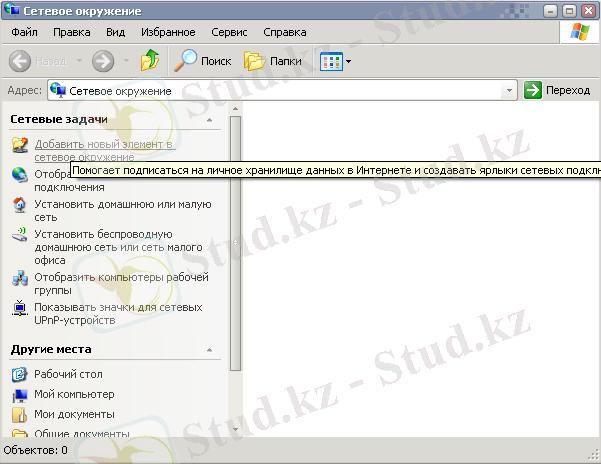Click the Up folder toolbar icon
This screenshot has width=601, height=464.
pyautogui.click(x=150, y=61)
